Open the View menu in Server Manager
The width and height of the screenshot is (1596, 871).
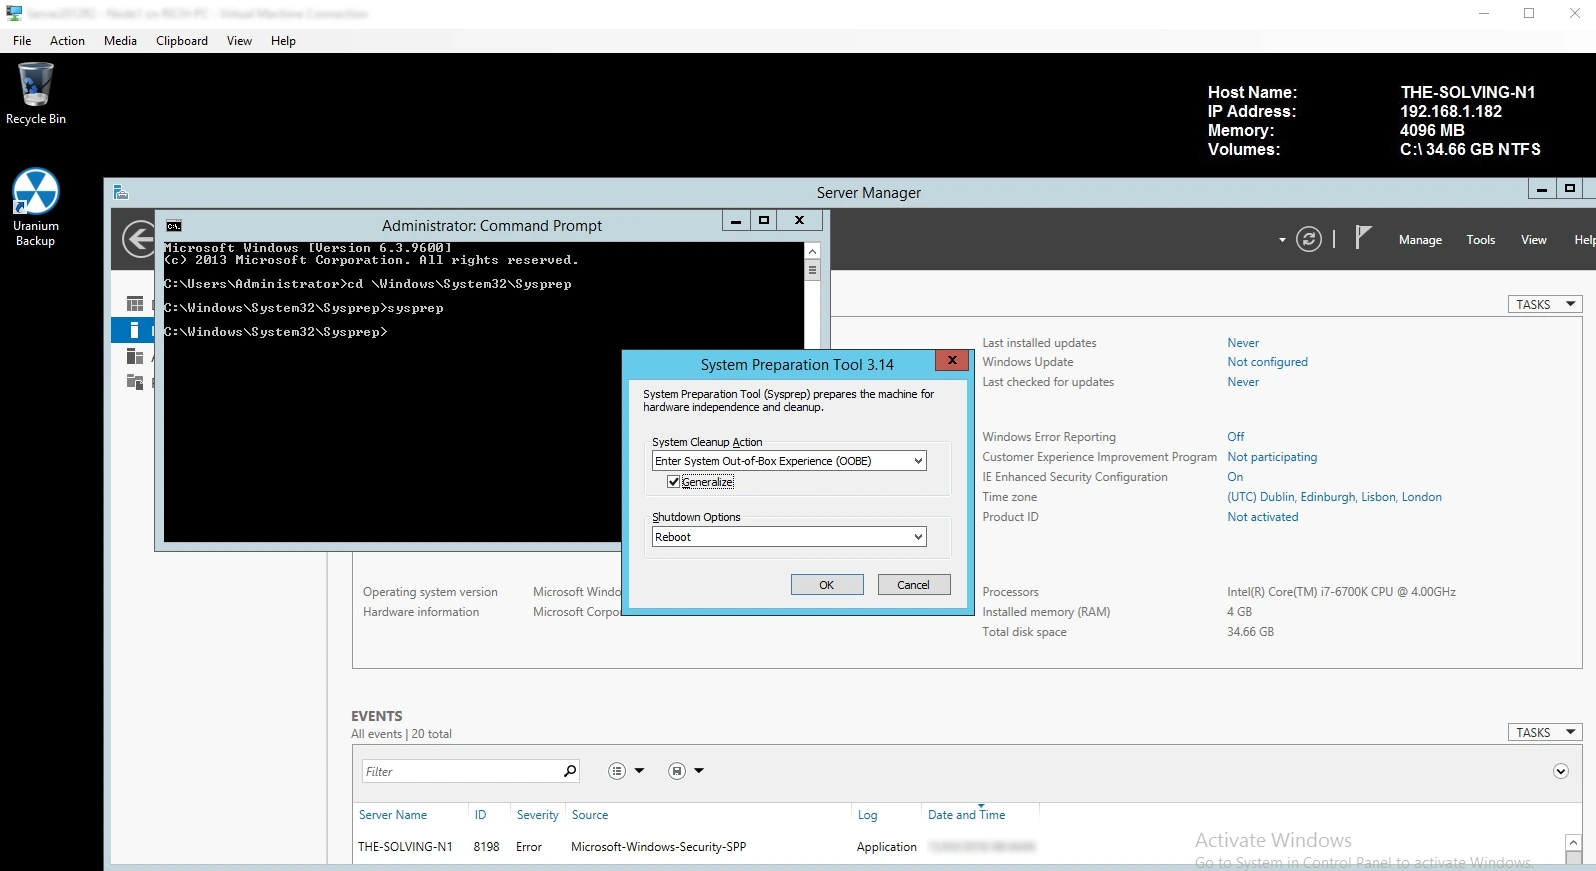click(x=1533, y=240)
